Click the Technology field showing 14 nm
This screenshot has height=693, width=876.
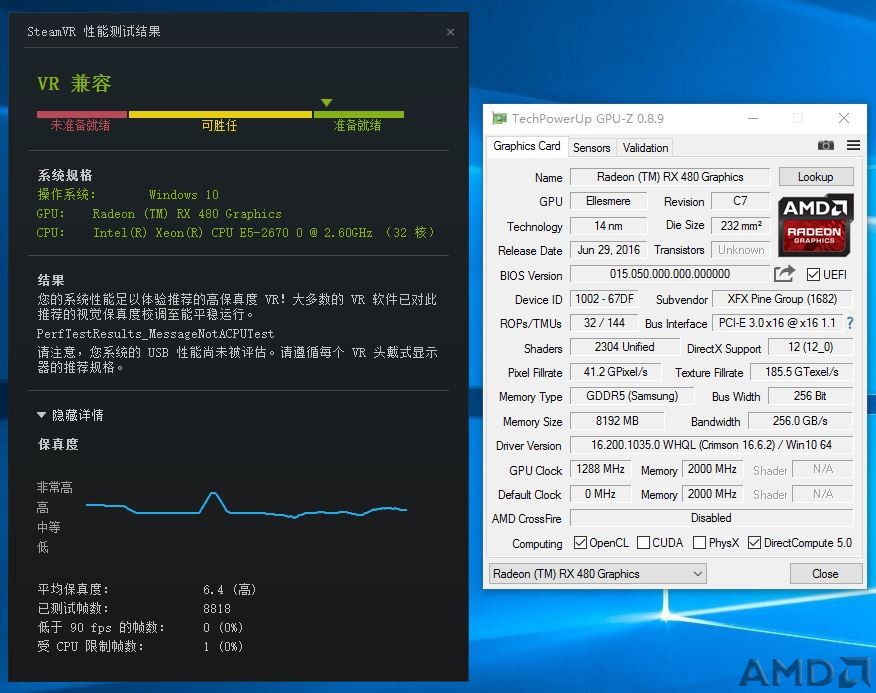pos(608,226)
